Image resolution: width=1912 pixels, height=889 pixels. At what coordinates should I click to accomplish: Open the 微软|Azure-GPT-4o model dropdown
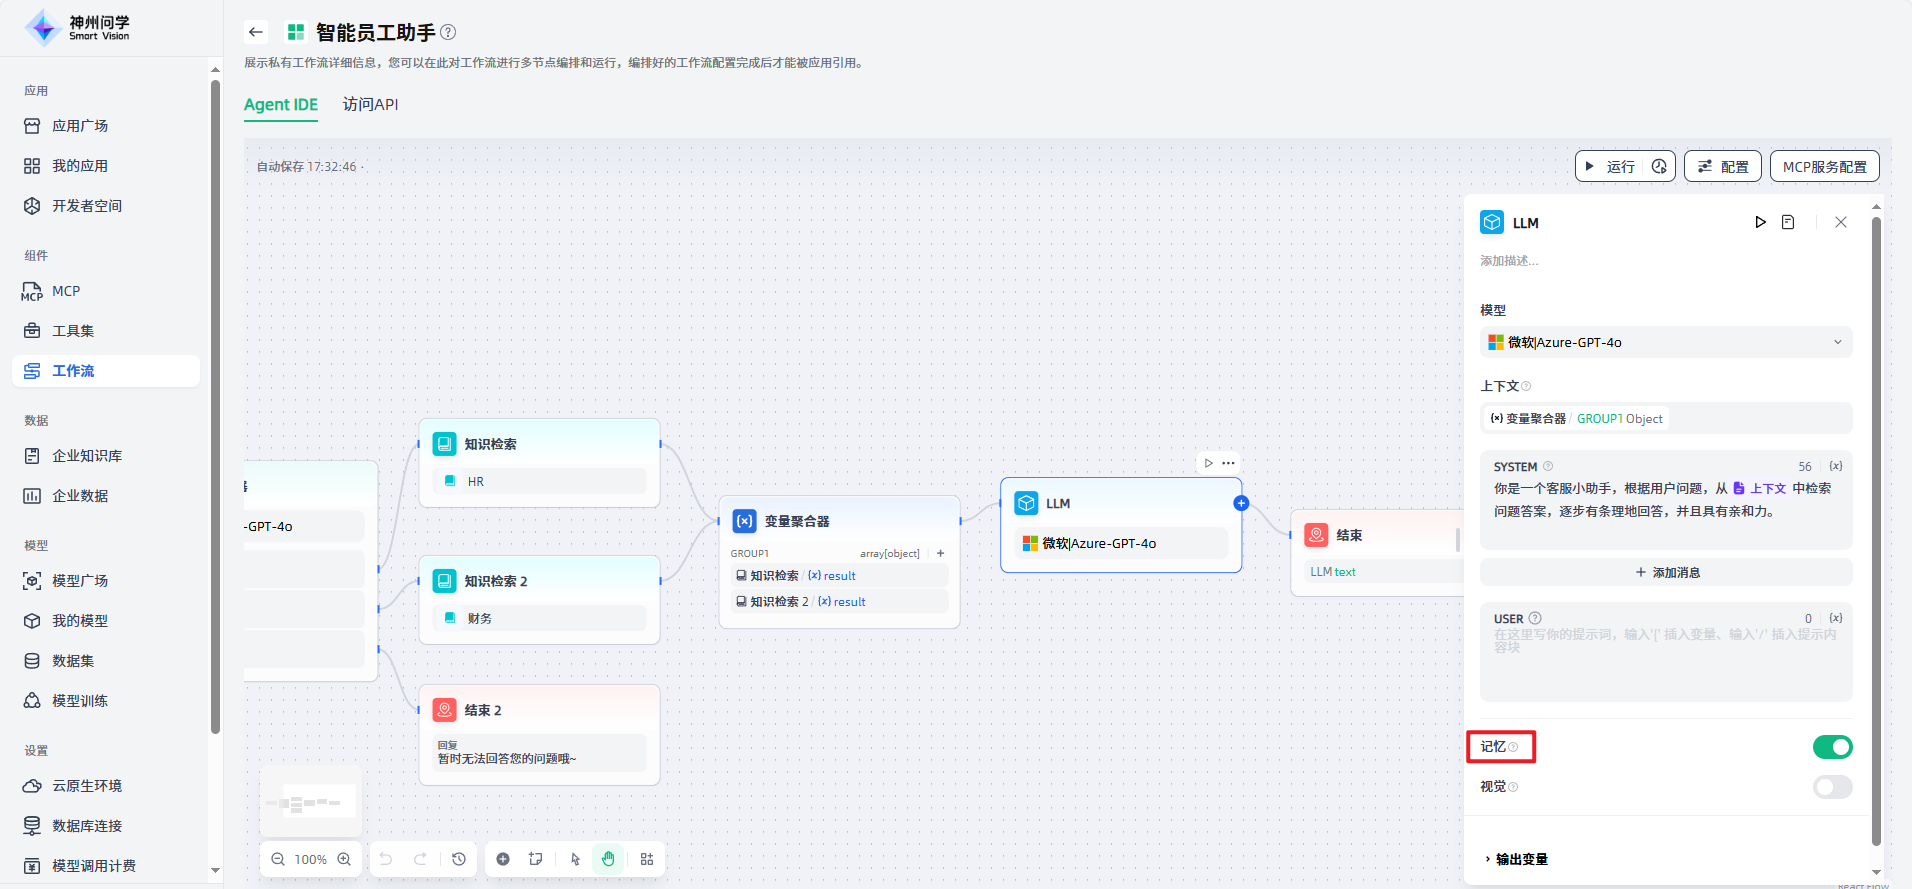pos(1665,342)
